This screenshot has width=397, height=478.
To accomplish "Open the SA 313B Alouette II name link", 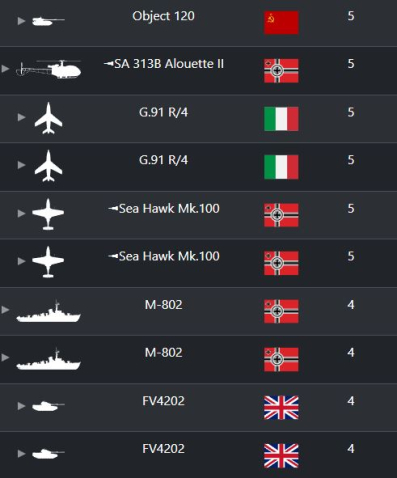I will [x=164, y=64].
